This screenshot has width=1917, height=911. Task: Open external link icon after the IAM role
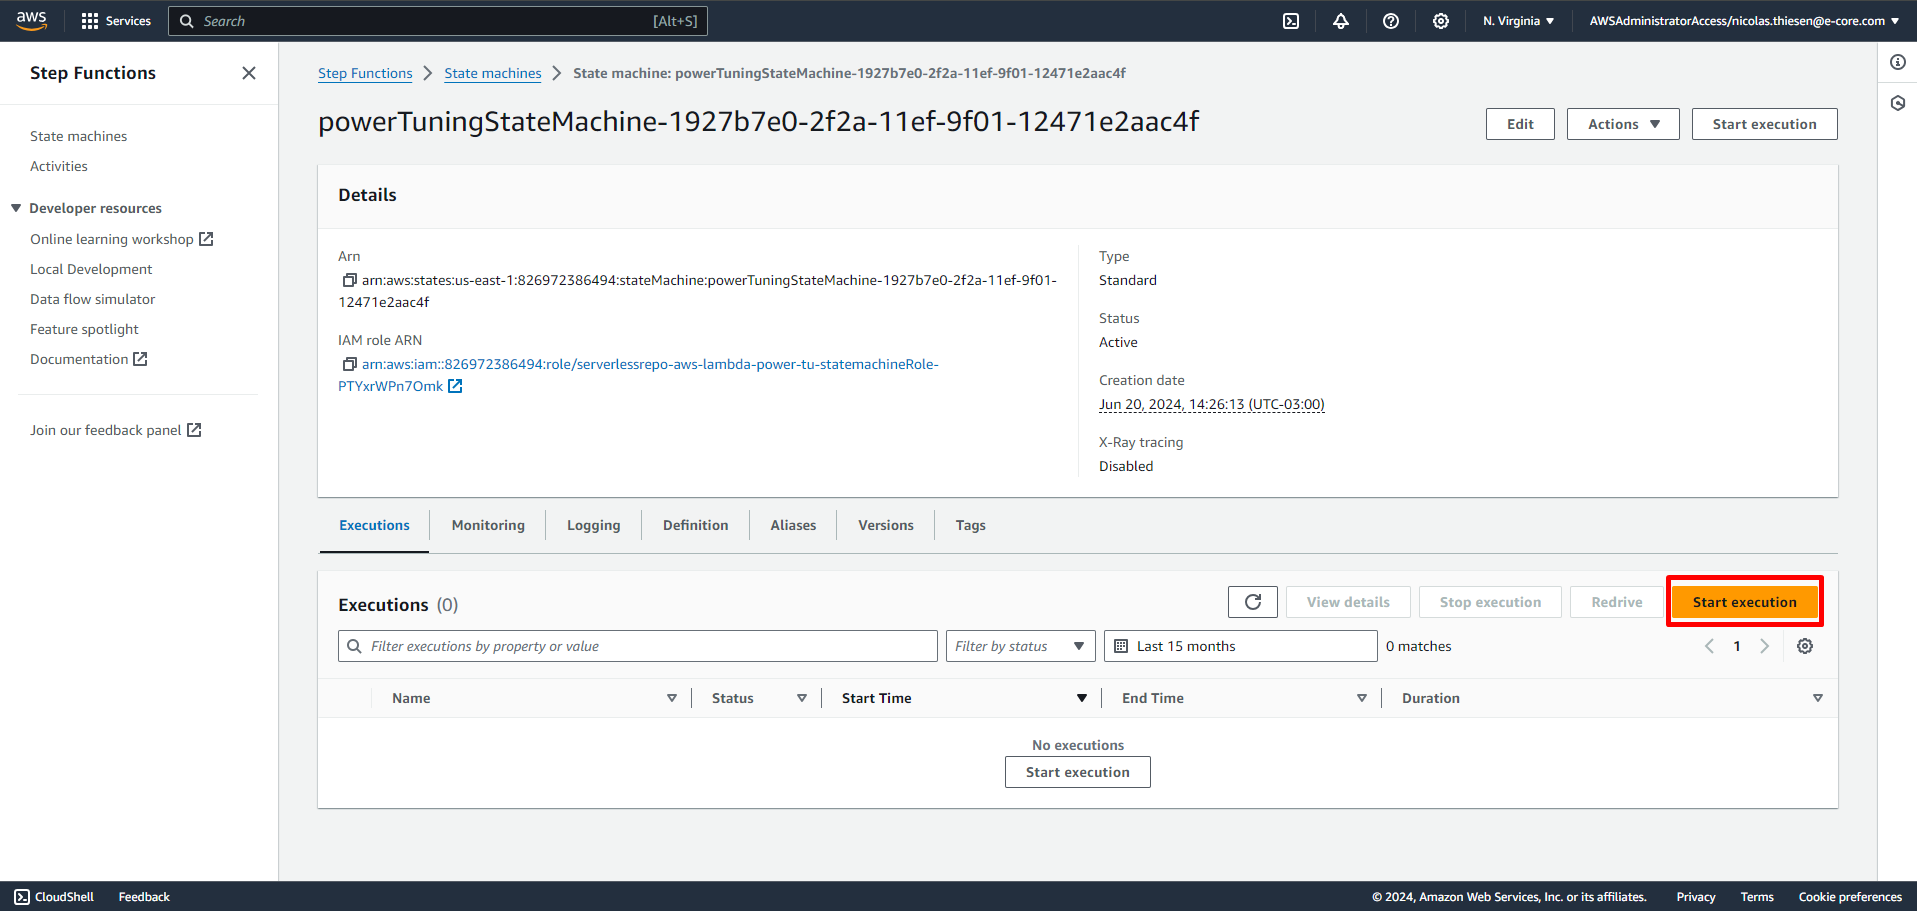coord(455,386)
